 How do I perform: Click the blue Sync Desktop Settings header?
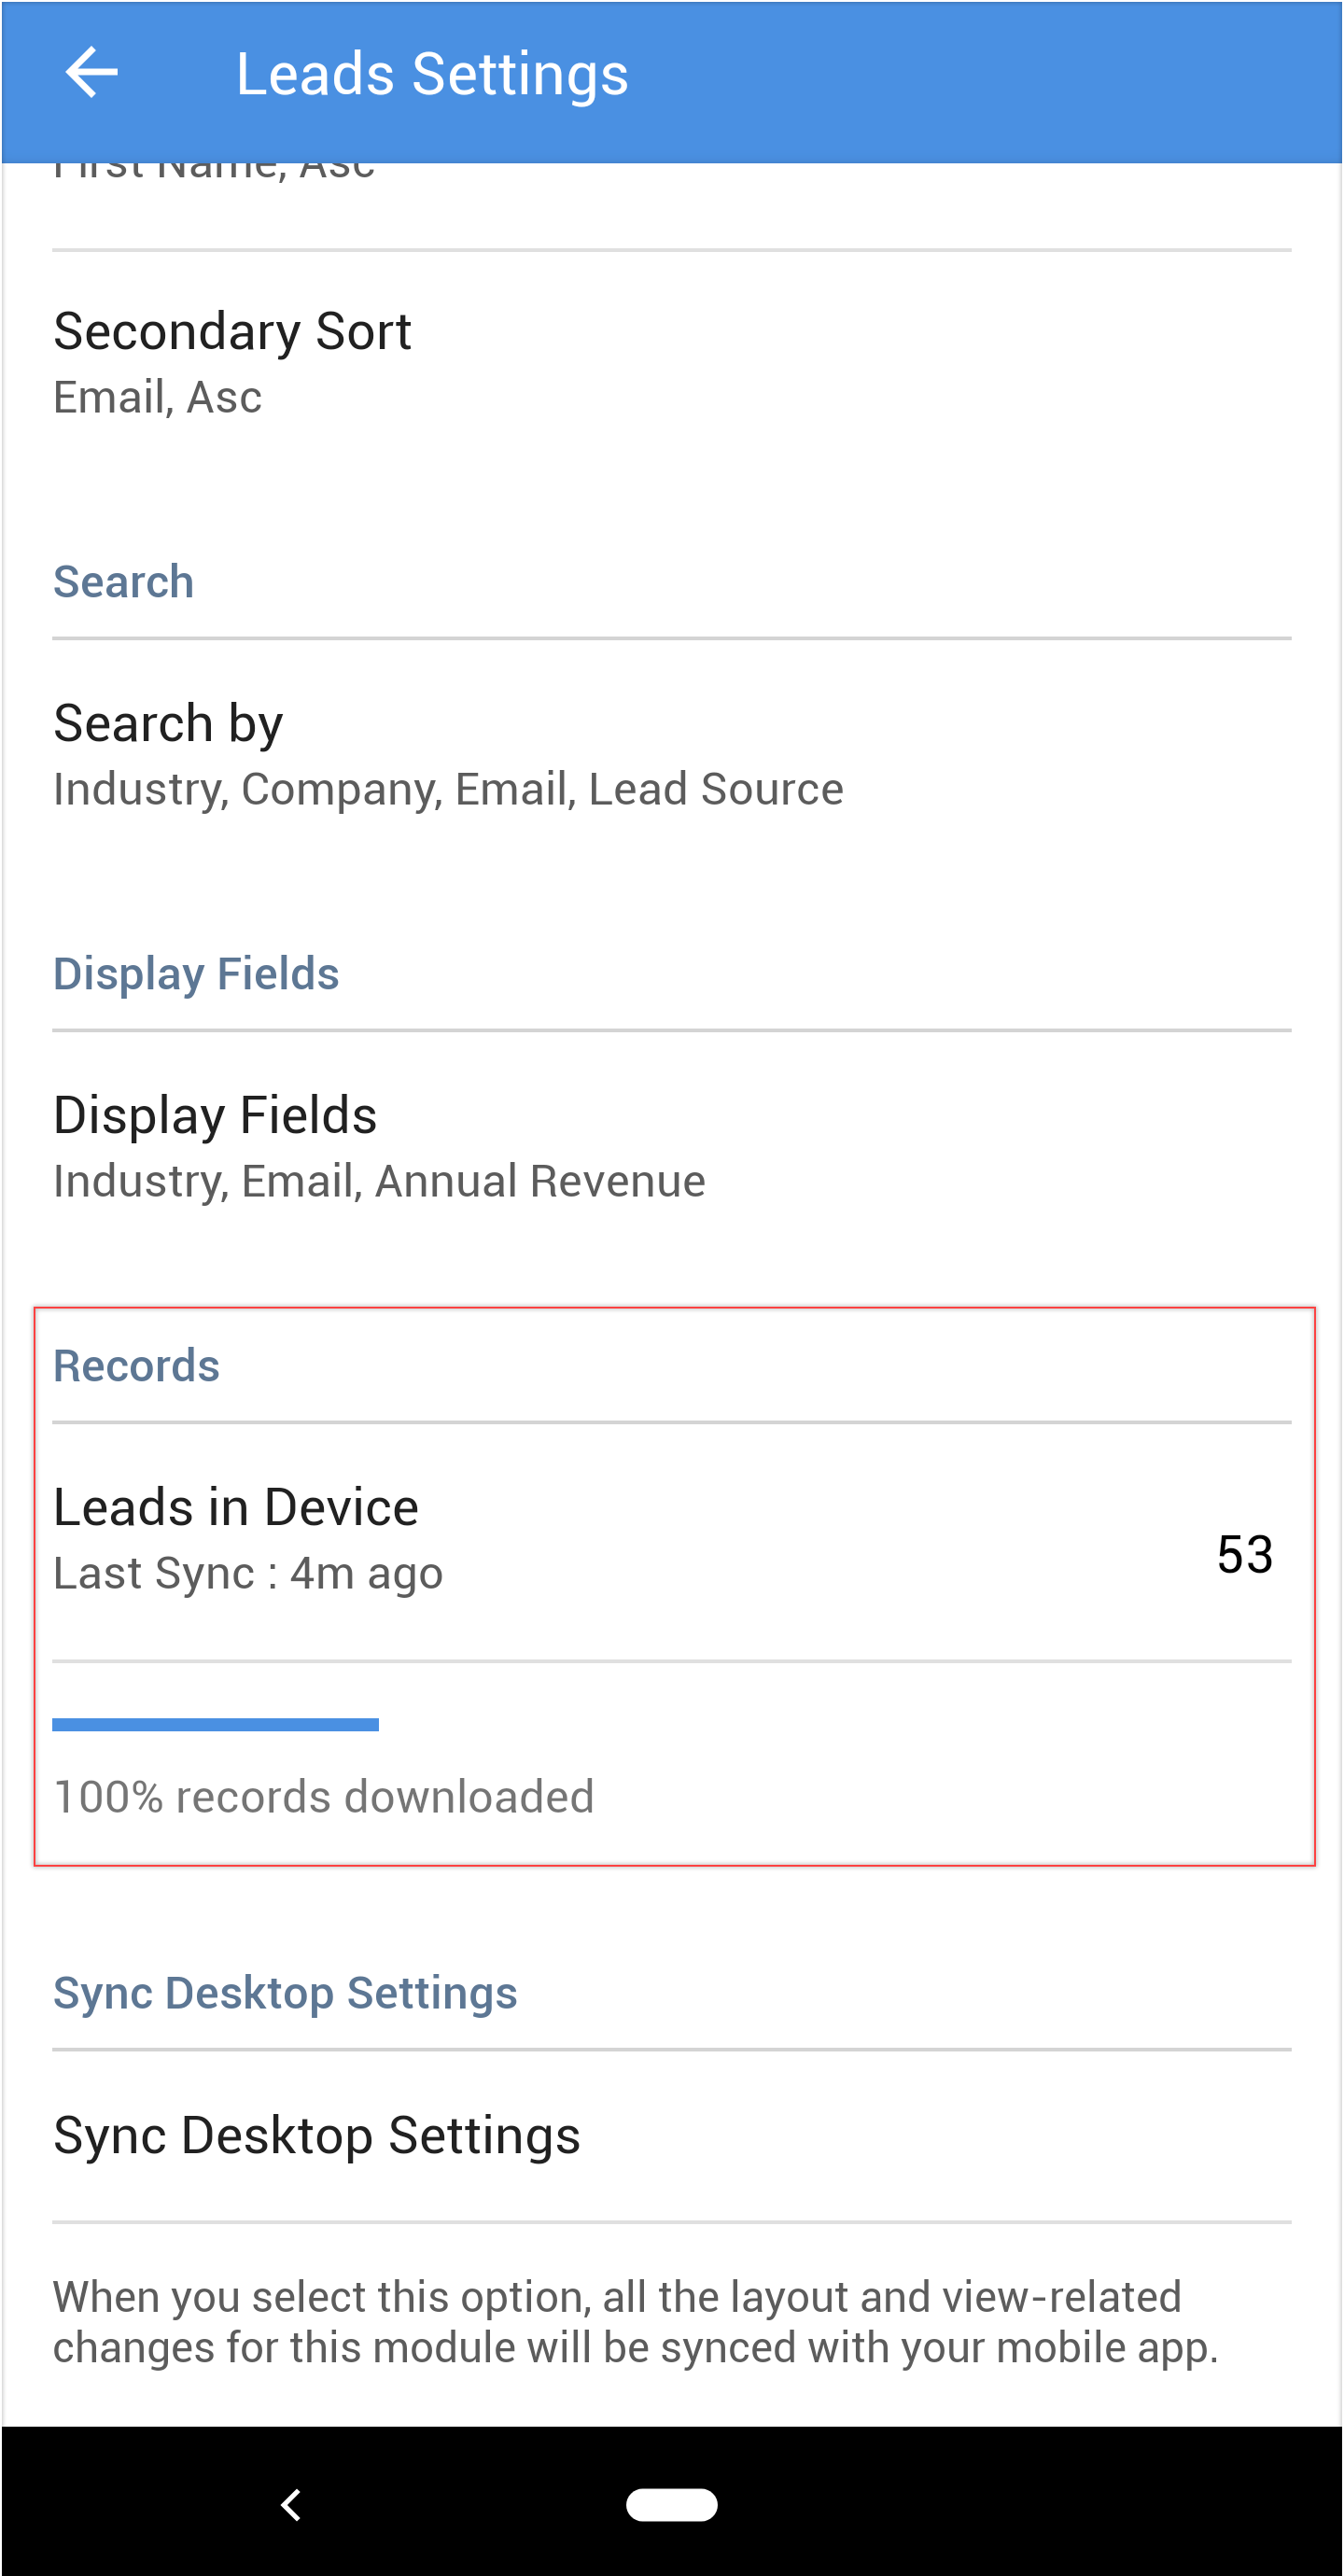285,1993
